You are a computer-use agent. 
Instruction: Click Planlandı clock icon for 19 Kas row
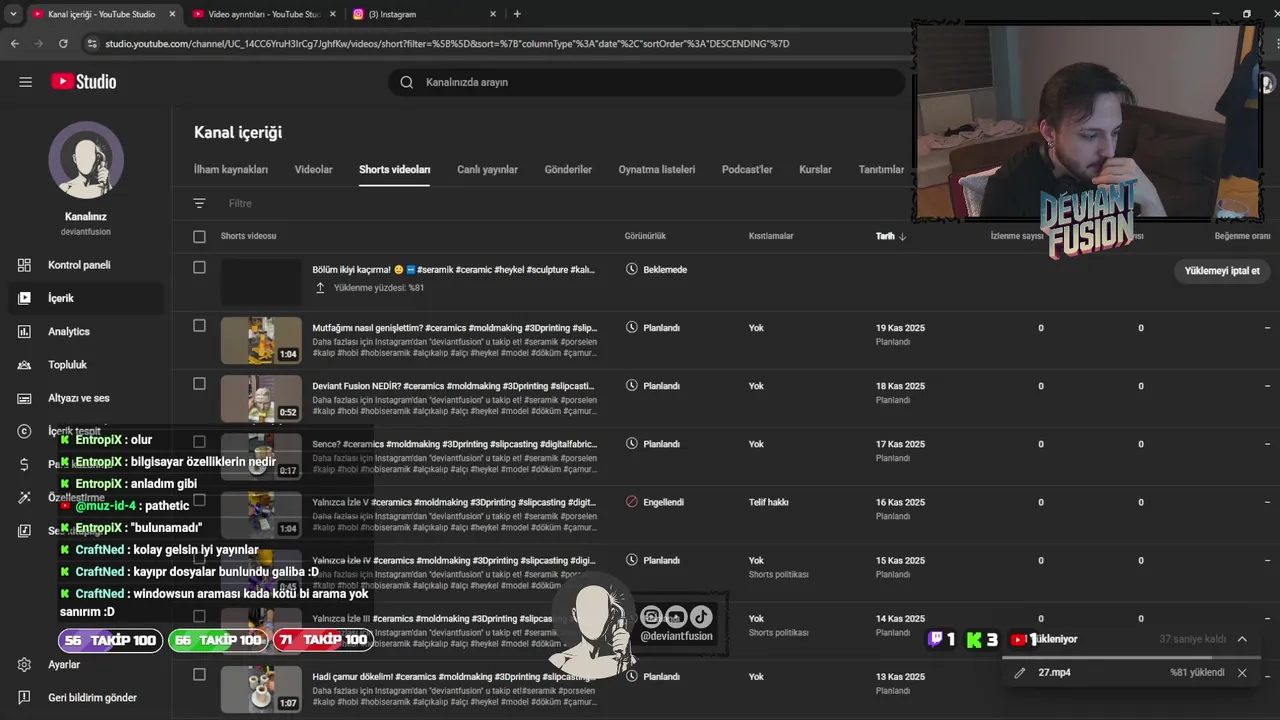(x=631, y=327)
